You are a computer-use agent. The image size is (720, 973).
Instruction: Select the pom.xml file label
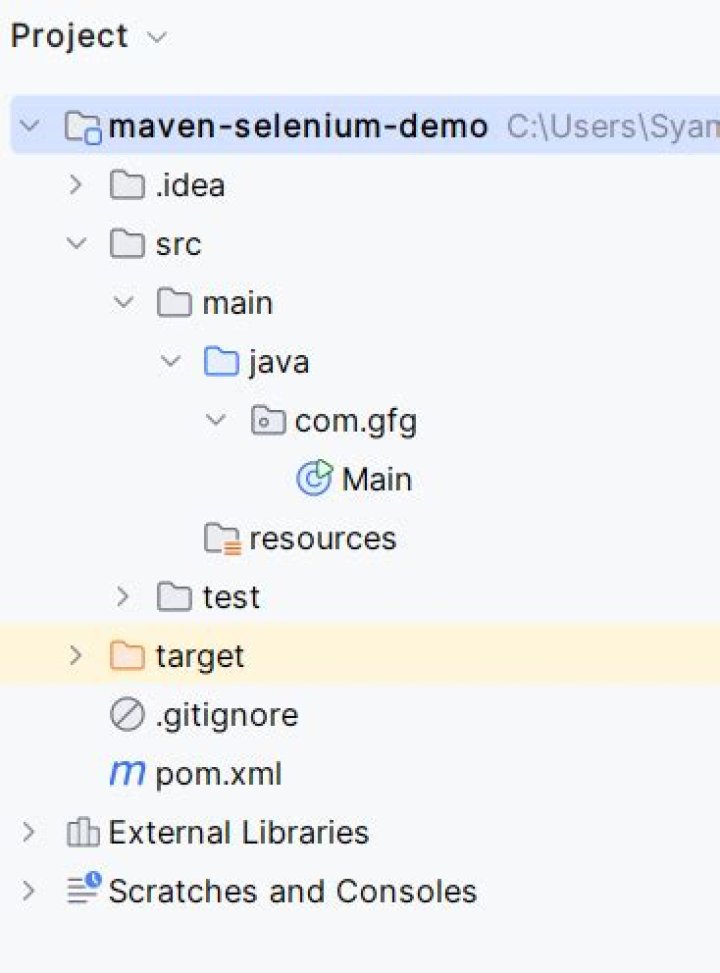218,774
